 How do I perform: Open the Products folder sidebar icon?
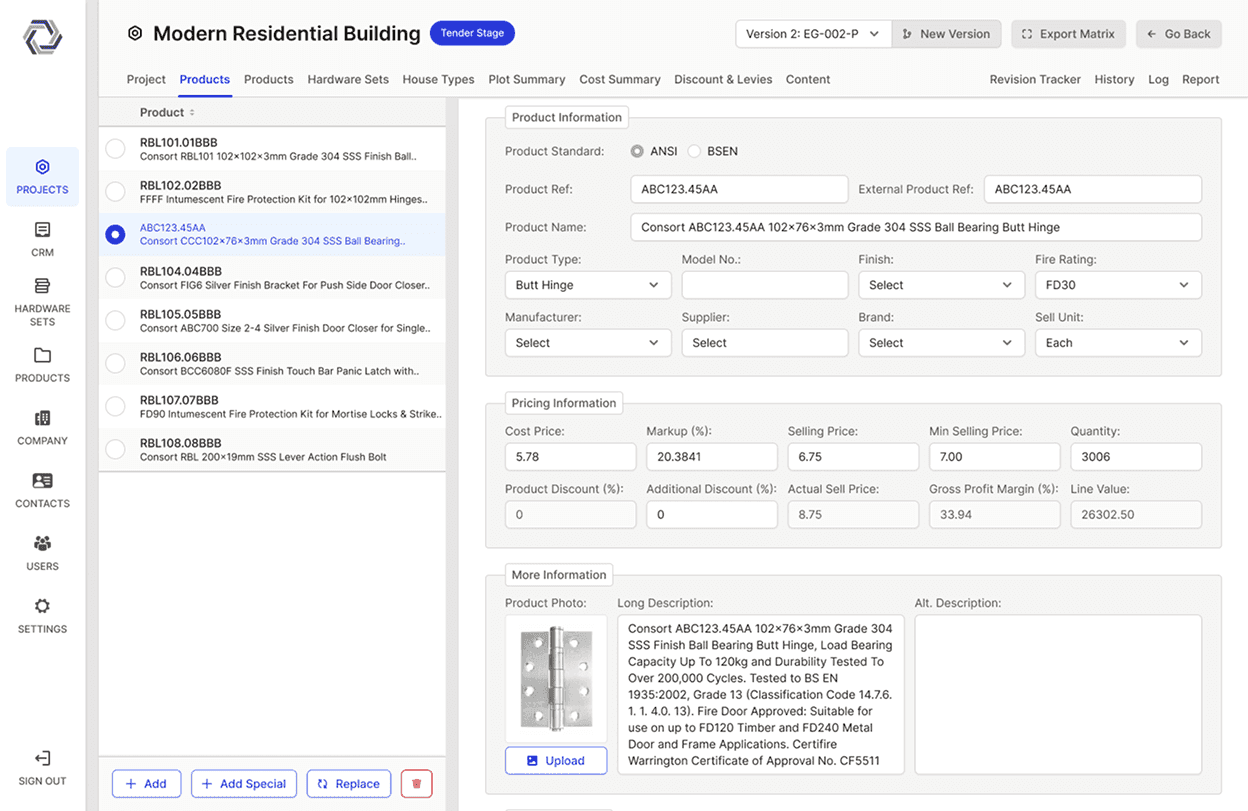tap(42, 355)
